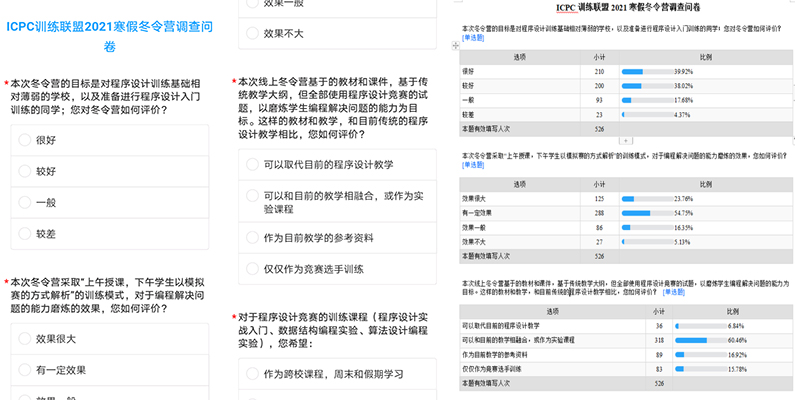
Task: Select the 效果很大 radio button
Action: [25, 339]
